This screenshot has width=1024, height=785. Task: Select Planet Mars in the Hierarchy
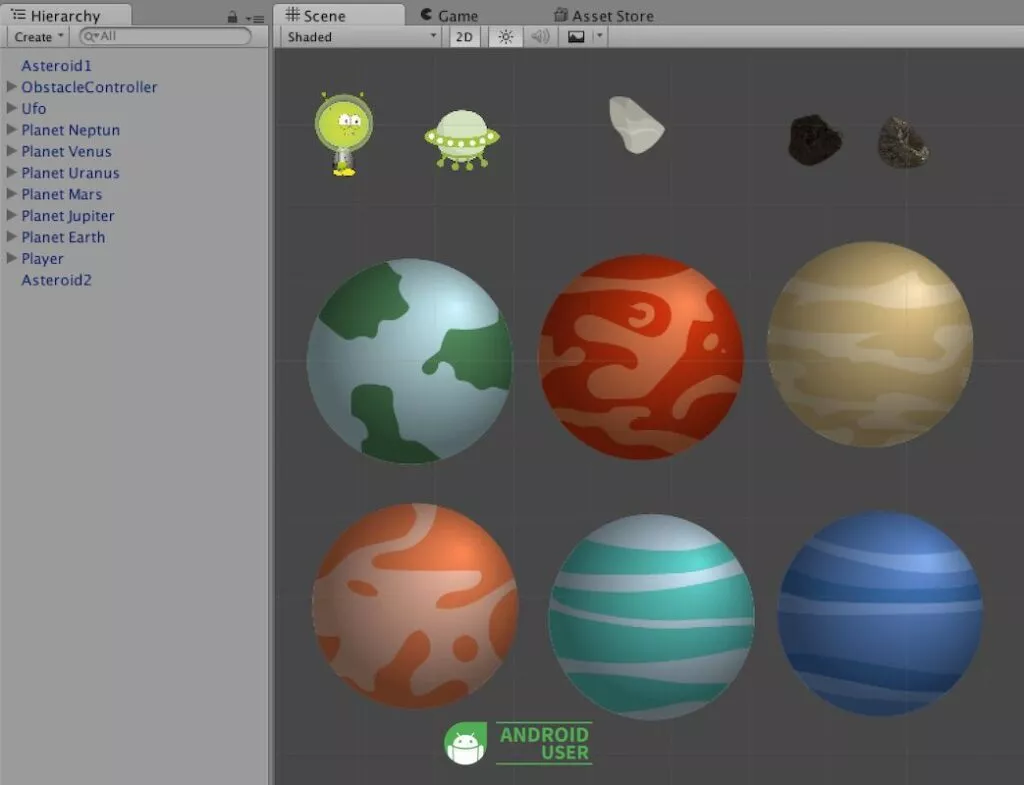point(61,194)
